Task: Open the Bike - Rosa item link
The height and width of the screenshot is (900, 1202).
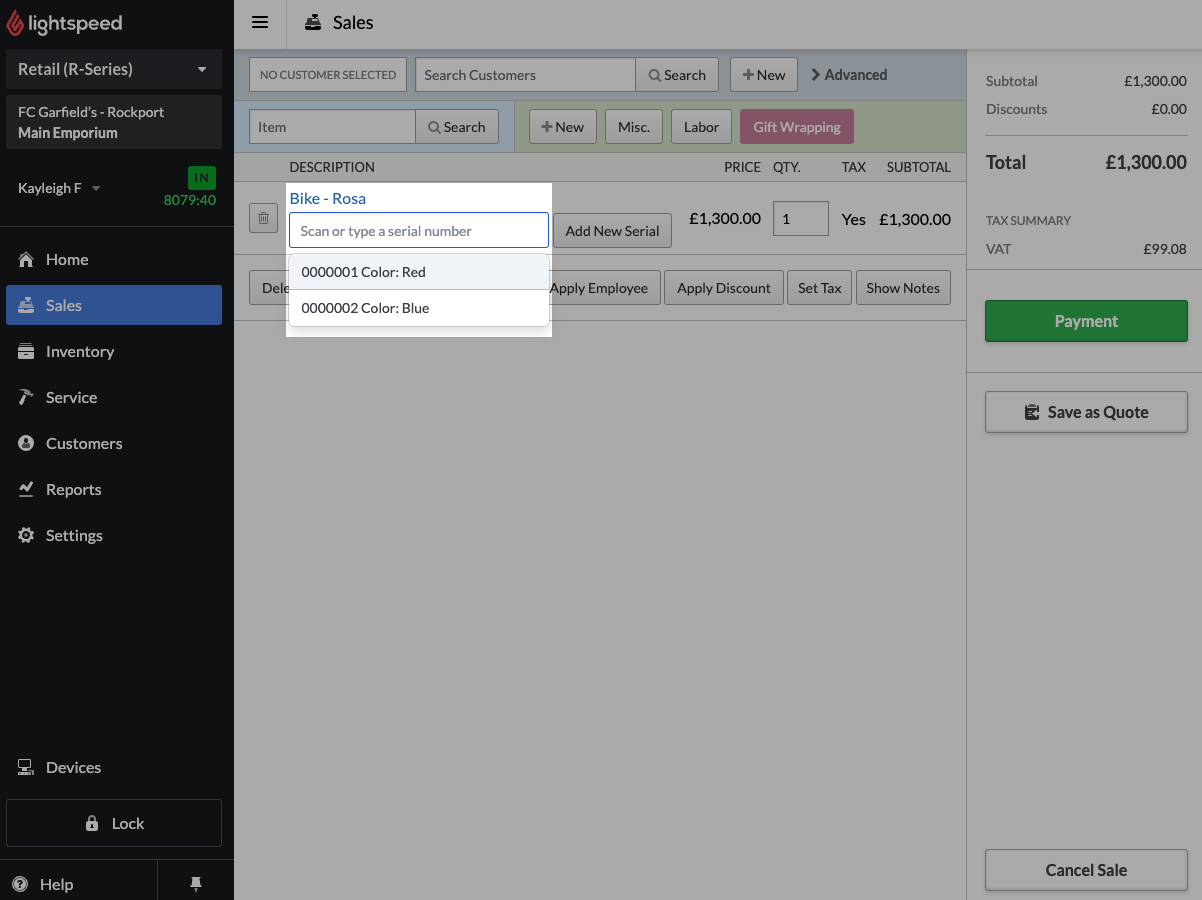Action: pos(328,198)
